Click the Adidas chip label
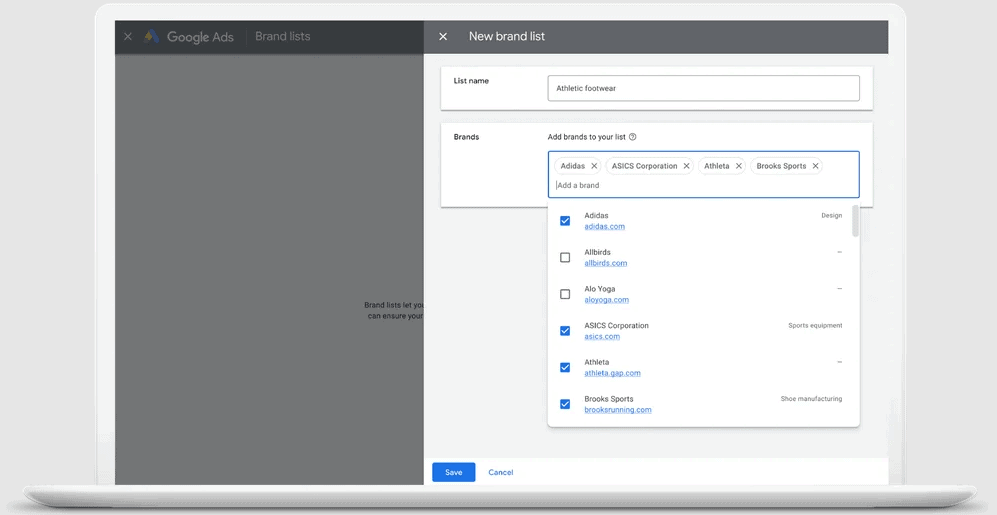997x515 pixels. tap(572, 166)
